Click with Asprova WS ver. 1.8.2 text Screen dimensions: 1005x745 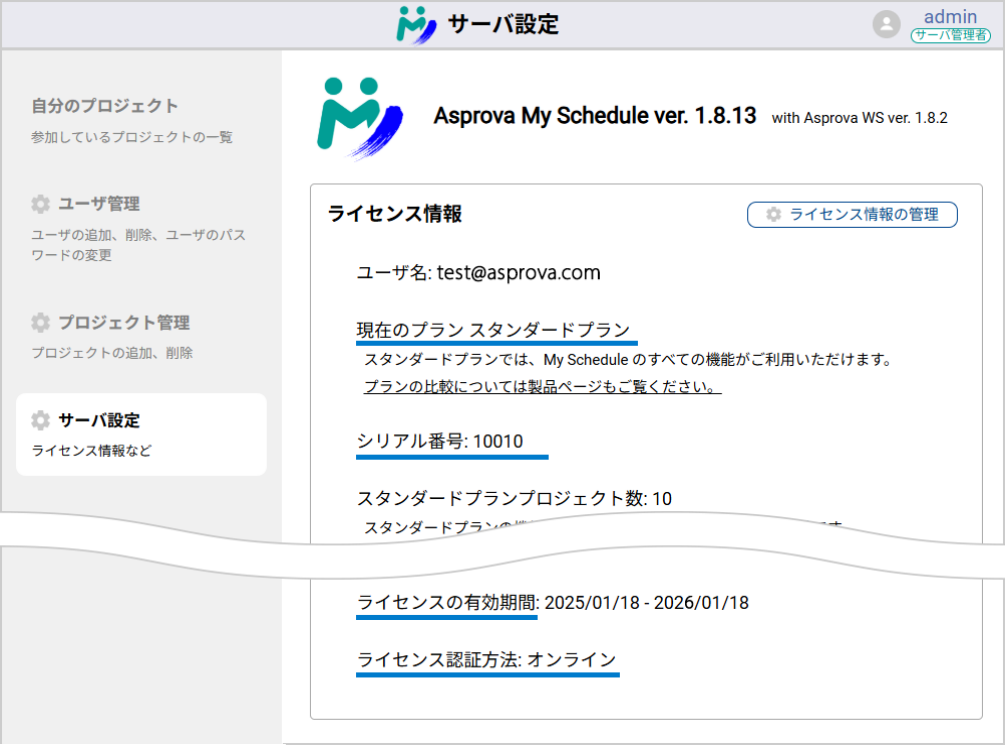(x=860, y=118)
